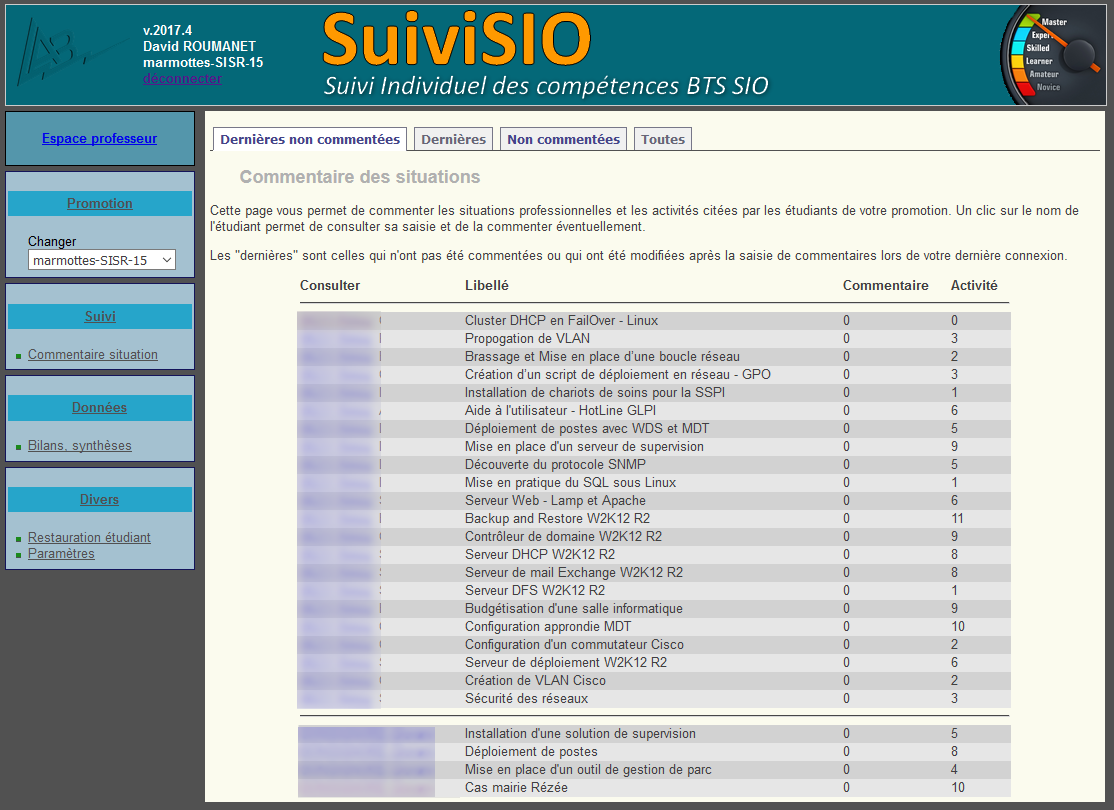Switch to the "Toutes" tab
This screenshot has height=810, width=1114.
(661, 138)
